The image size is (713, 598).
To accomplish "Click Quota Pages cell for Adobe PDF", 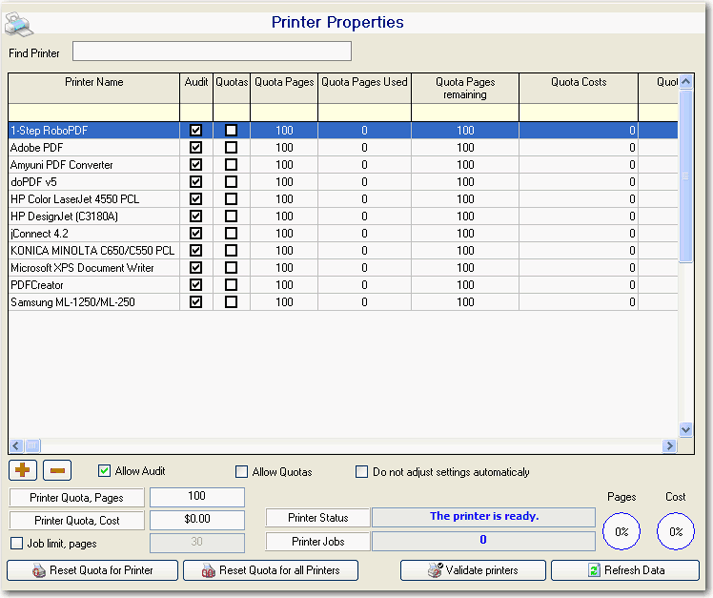I will [x=284, y=148].
